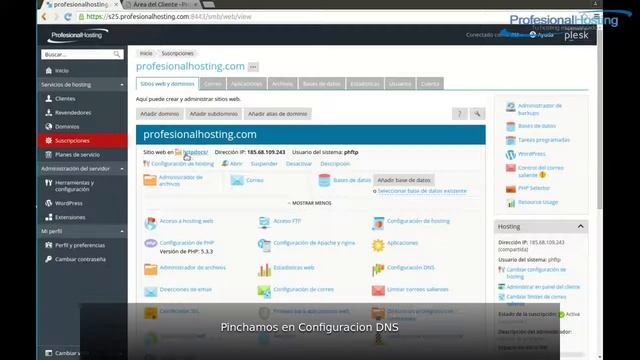Screen dimensions: 640x360
Task: Switch to the Aplicaciones tab
Action: pos(247,84)
